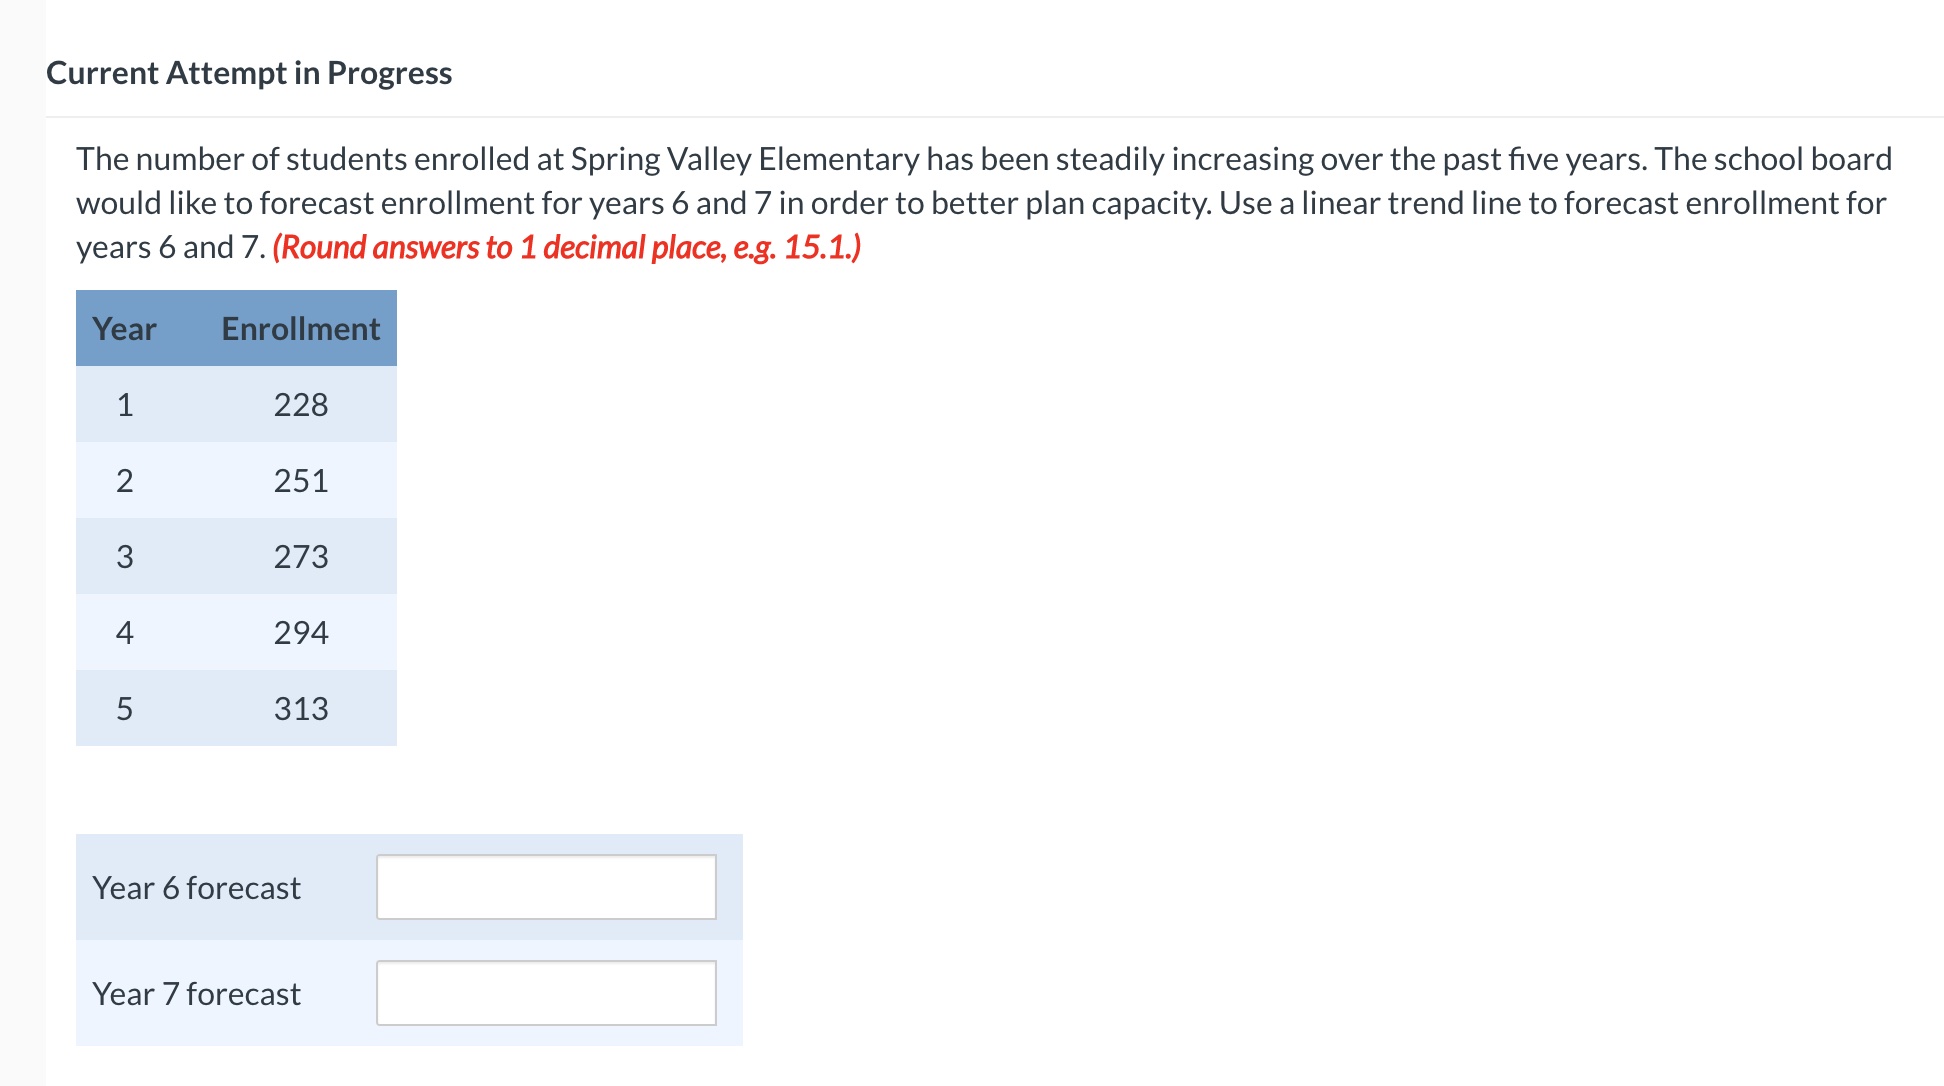Click the Year 6 forecast input field
1944x1086 pixels.
point(546,886)
